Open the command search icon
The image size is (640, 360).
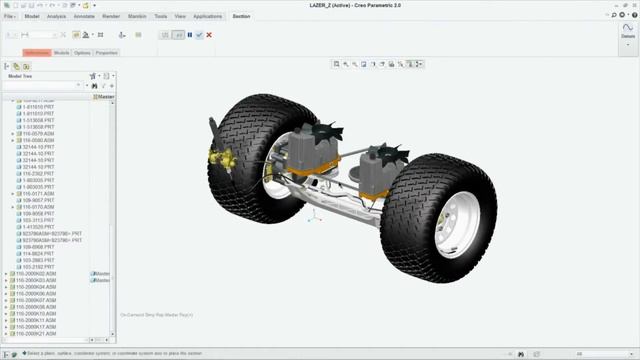tap(614, 15)
